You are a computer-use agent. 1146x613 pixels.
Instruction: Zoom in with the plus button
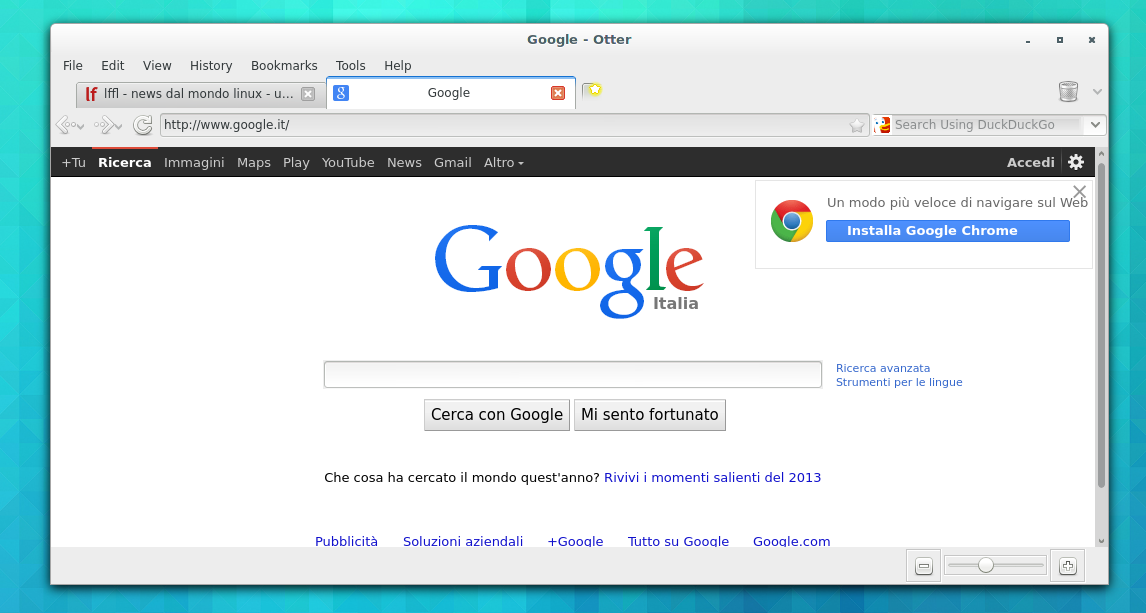(1068, 566)
